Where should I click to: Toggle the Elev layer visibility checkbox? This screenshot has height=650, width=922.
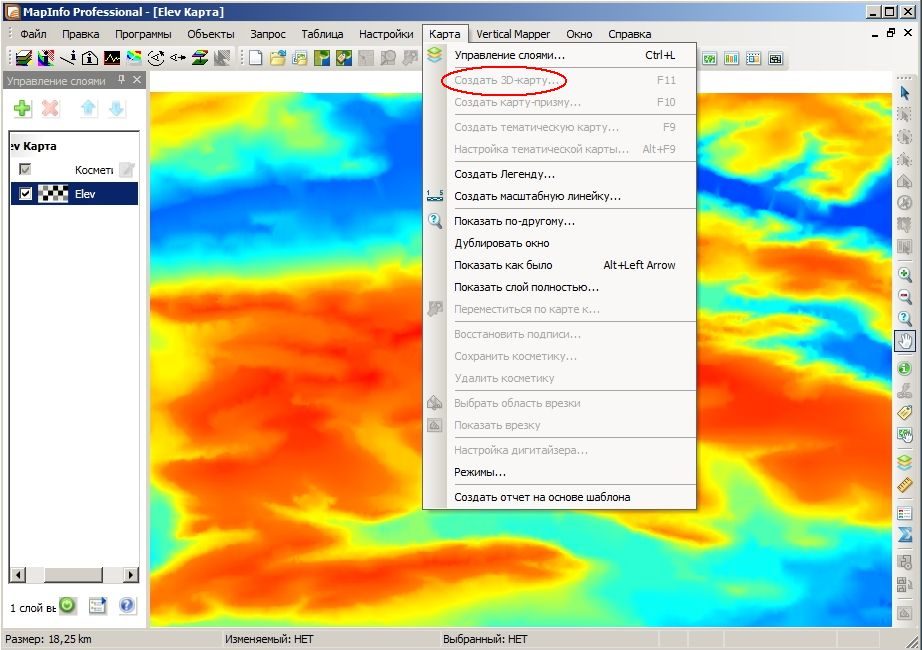click(25, 194)
